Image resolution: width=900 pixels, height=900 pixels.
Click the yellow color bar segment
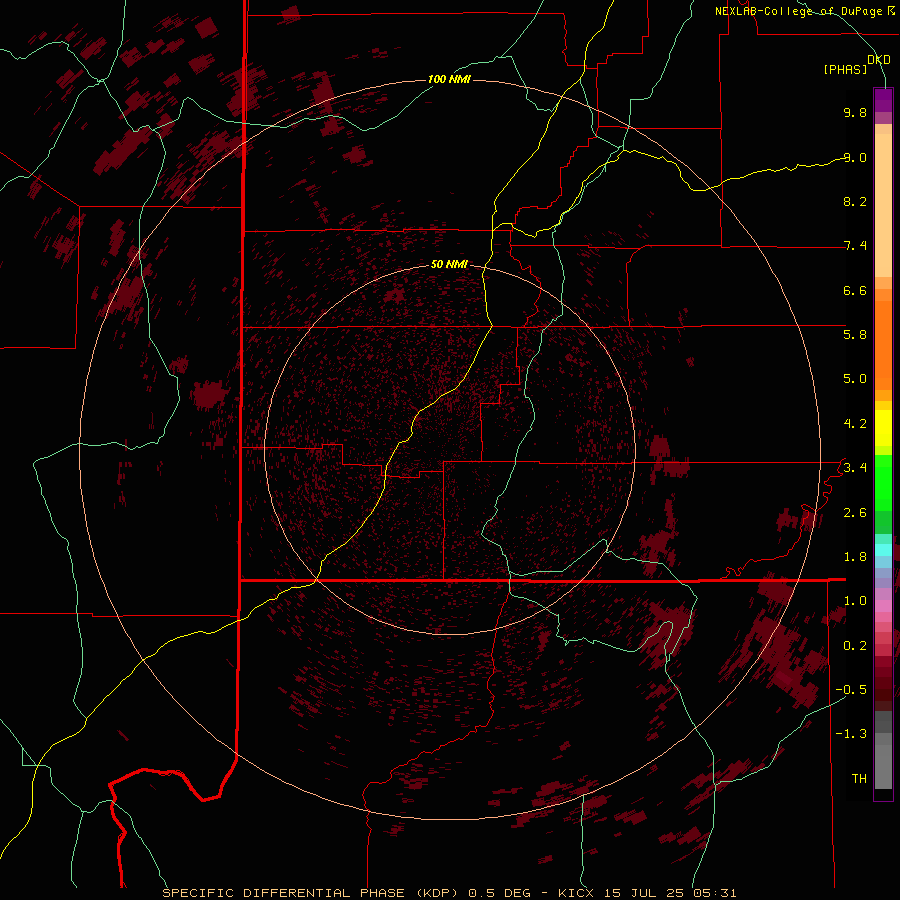[x=883, y=428]
